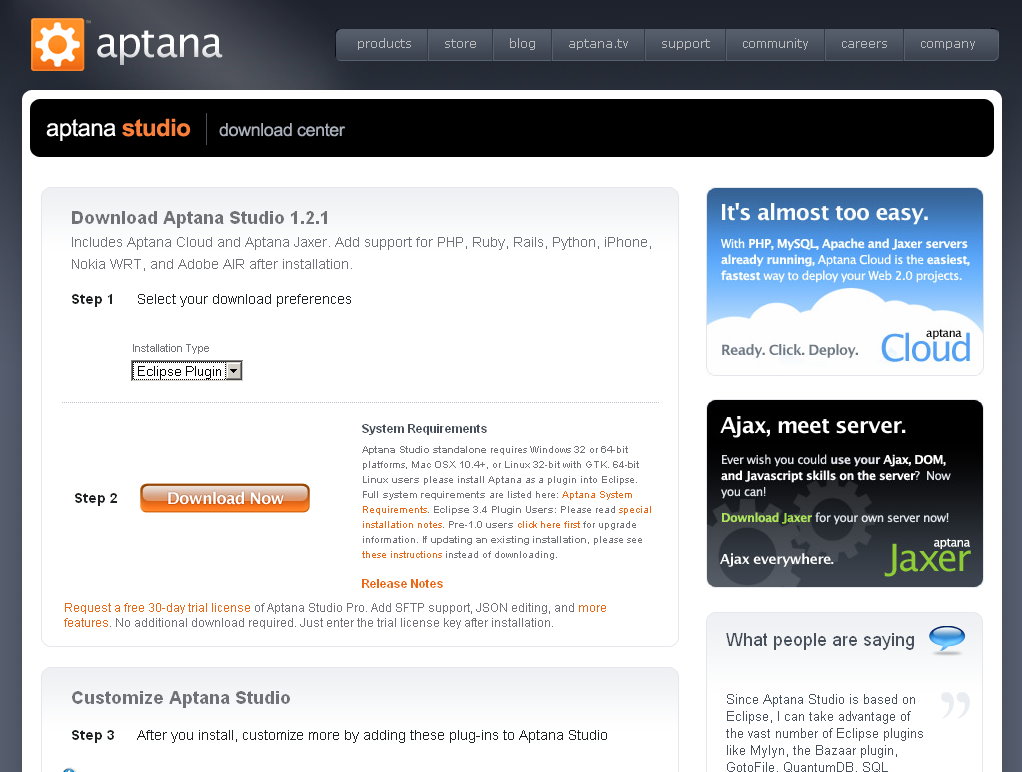Open the products menu
Screen dimensions: 1022x772
(383, 44)
